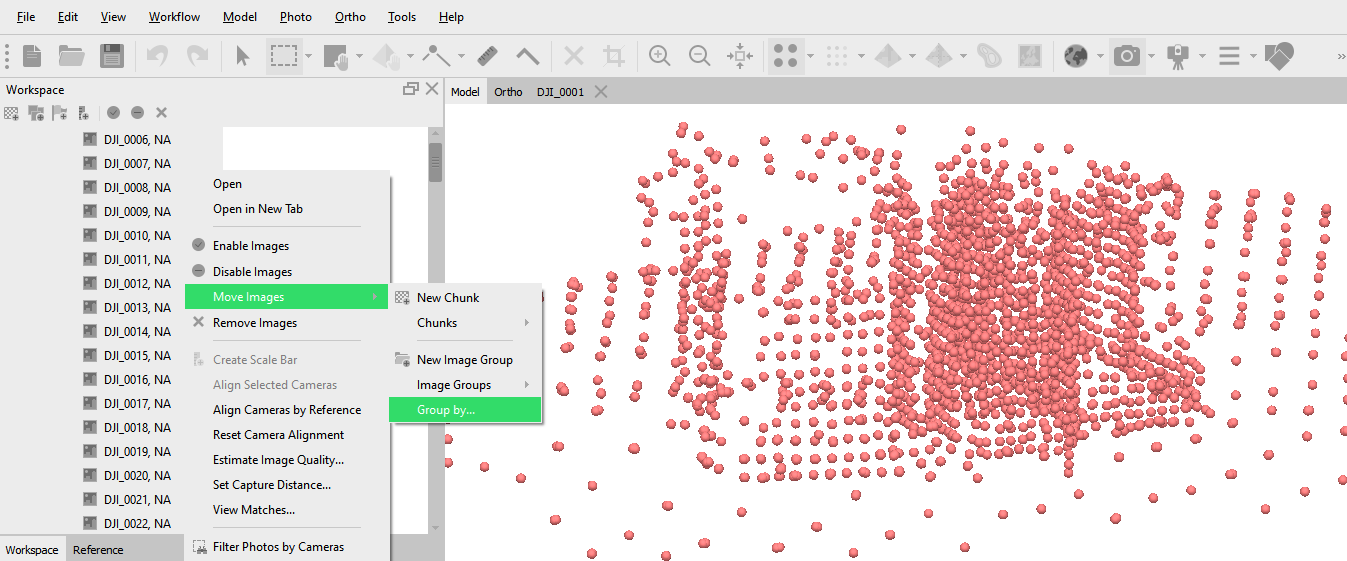Click the Add Chunk icon in Workspace

[x=11, y=113]
